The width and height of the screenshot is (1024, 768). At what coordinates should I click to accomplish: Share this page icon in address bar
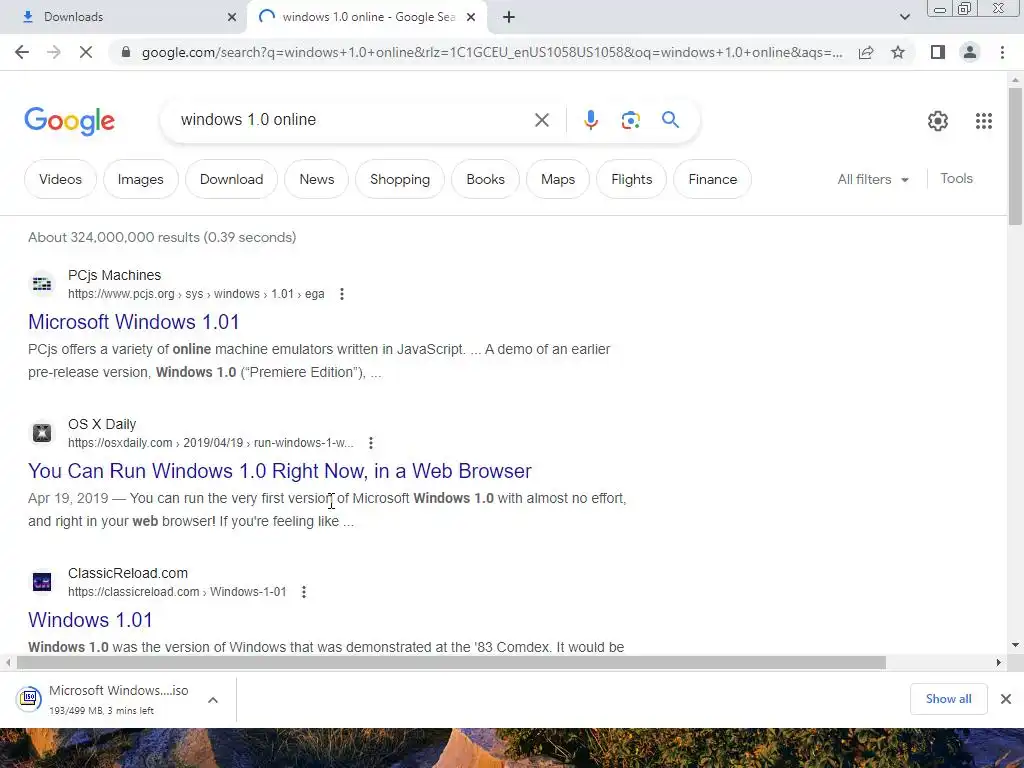(866, 52)
